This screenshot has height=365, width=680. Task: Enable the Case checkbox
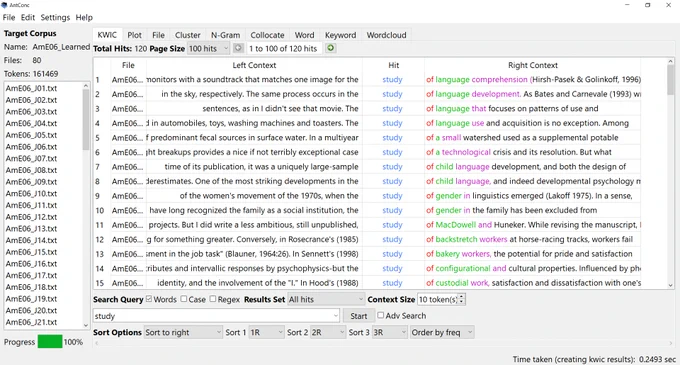pos(183,299)
